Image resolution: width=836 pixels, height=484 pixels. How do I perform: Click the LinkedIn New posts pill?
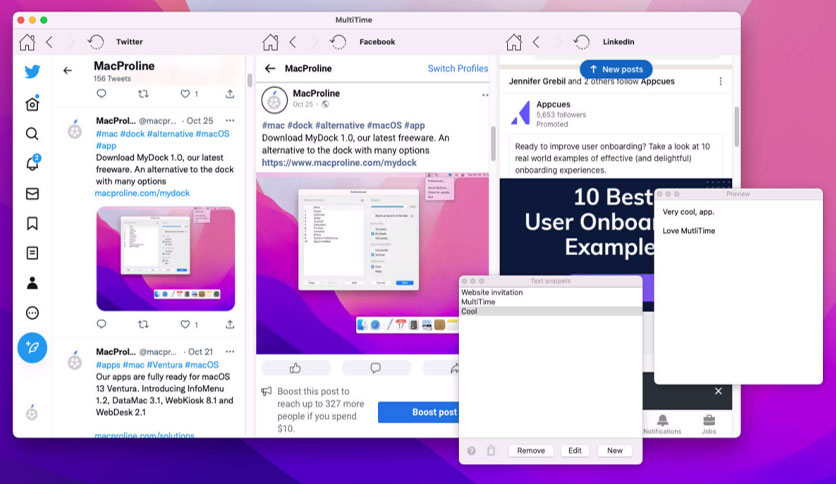point(616,69)
